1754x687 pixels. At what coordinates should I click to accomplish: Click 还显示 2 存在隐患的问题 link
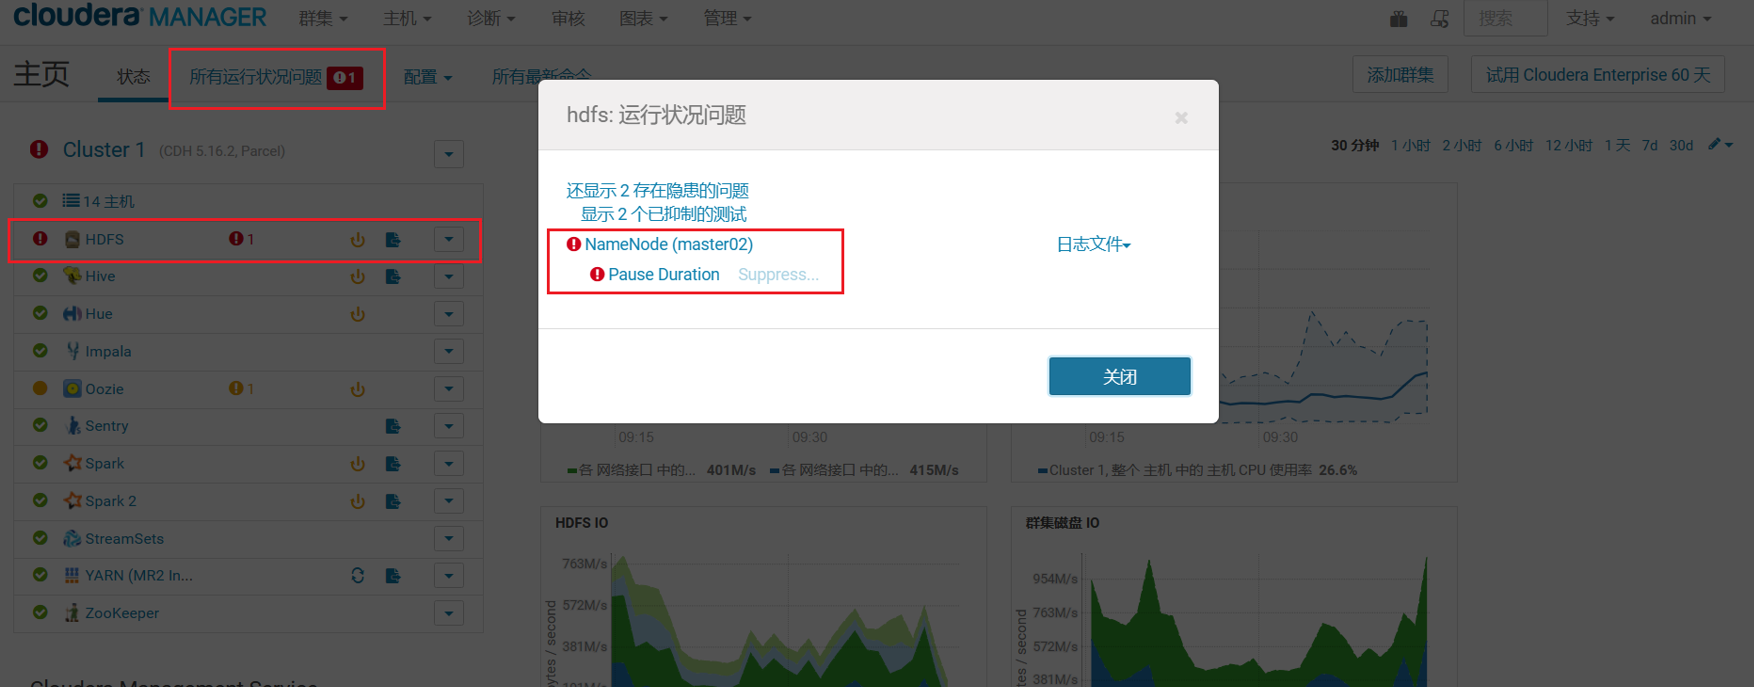[x=657, y=190]
